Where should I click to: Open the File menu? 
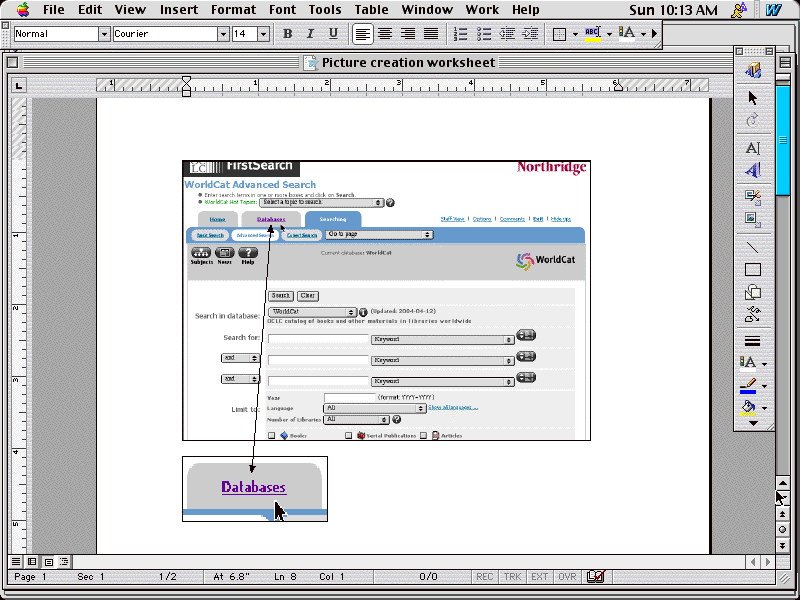pos(54,10)
